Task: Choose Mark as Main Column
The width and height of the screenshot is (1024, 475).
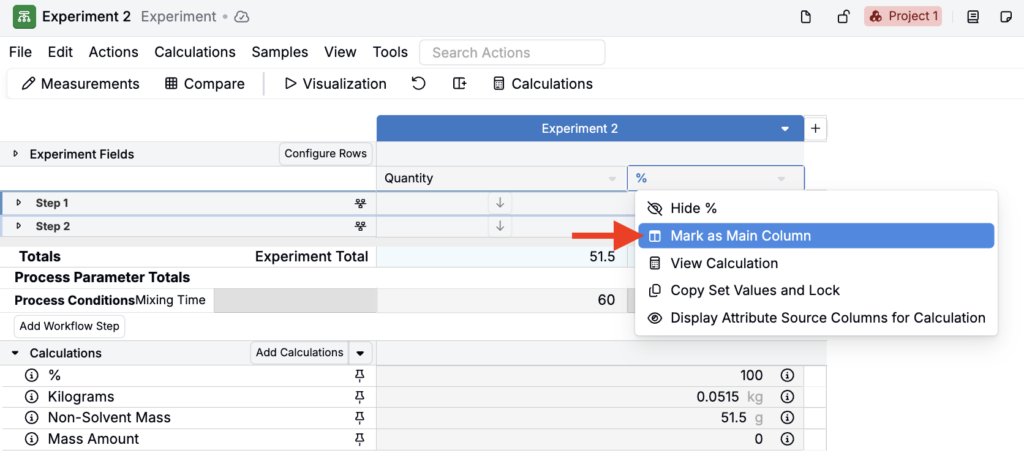Action: tap(816, 236)
